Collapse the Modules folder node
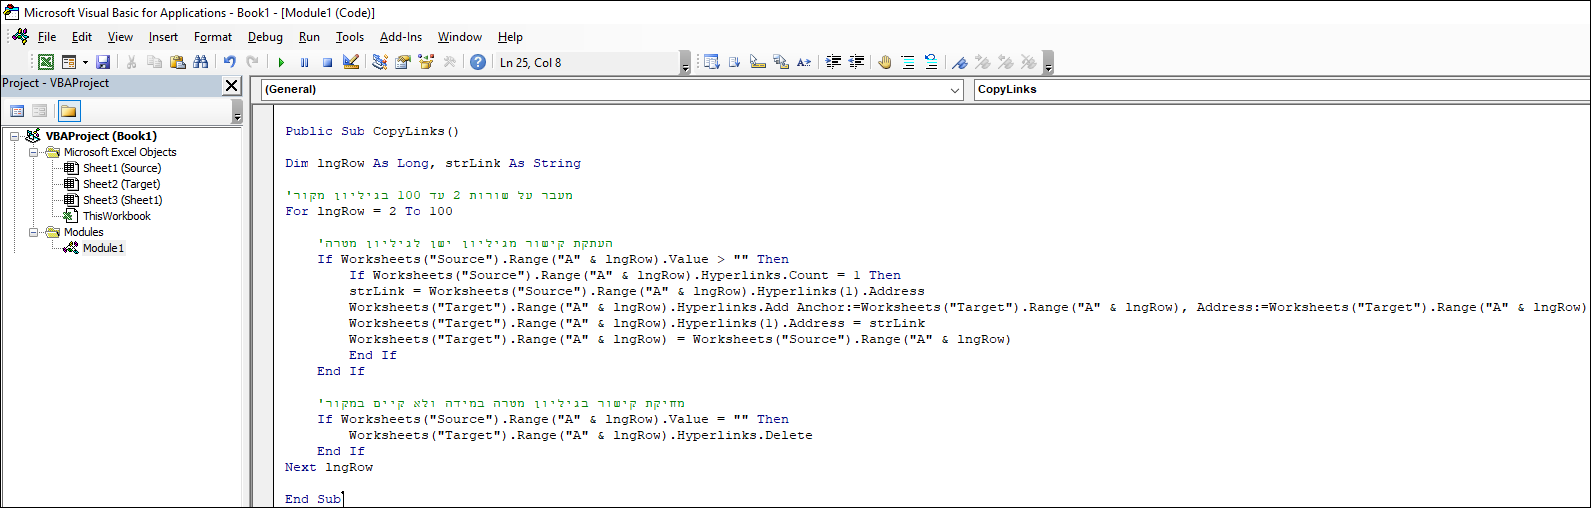The image size is (1591, 508). pos(34,232)
